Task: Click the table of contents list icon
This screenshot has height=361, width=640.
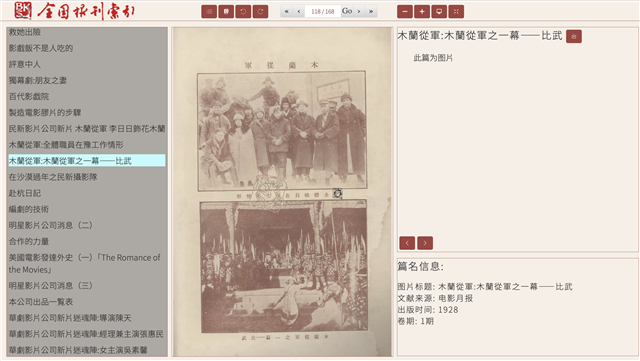Action: click(x=209, y=11)
